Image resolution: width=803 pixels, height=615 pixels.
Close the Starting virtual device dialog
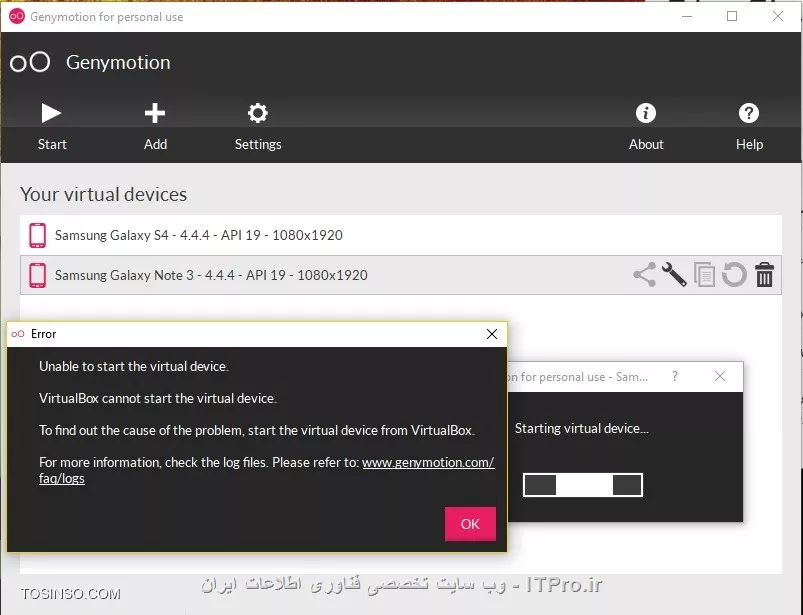click(x=720, y=376)
